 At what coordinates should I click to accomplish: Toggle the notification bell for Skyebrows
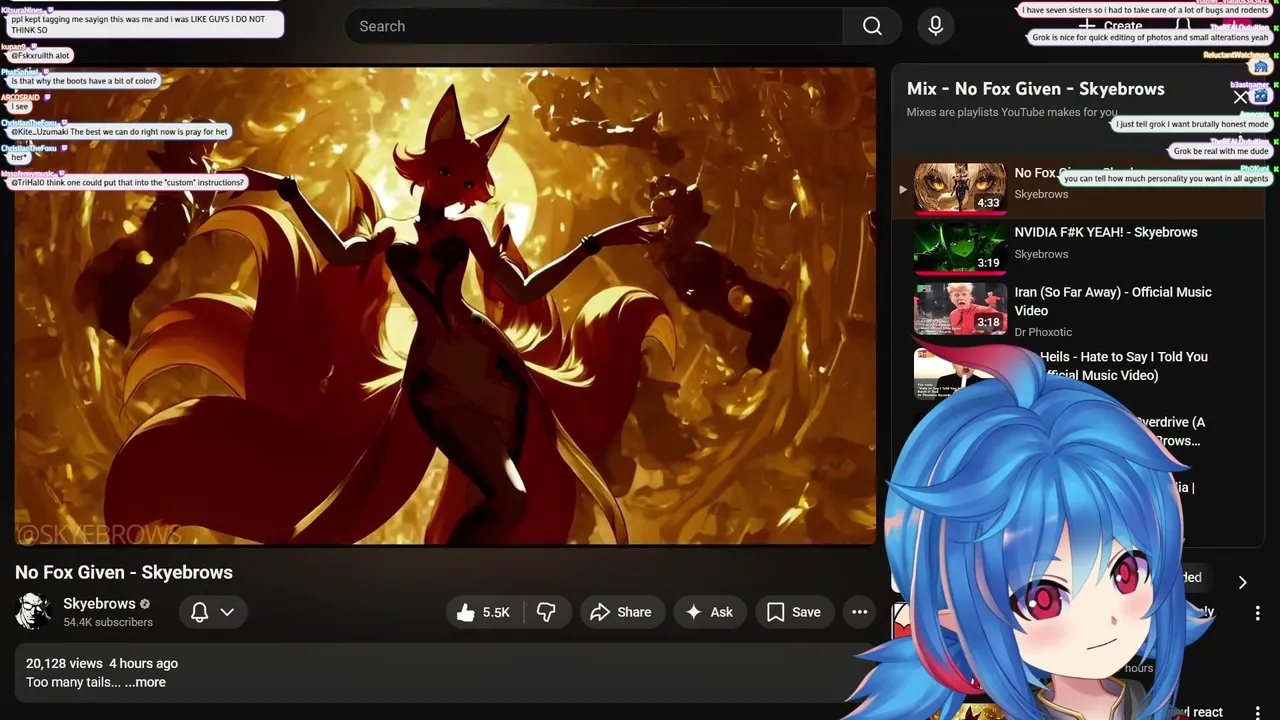[x=200, y=612]
